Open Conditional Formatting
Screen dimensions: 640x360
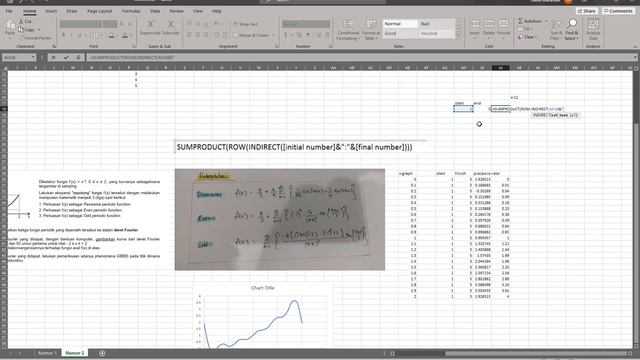(x=348, y=29)
